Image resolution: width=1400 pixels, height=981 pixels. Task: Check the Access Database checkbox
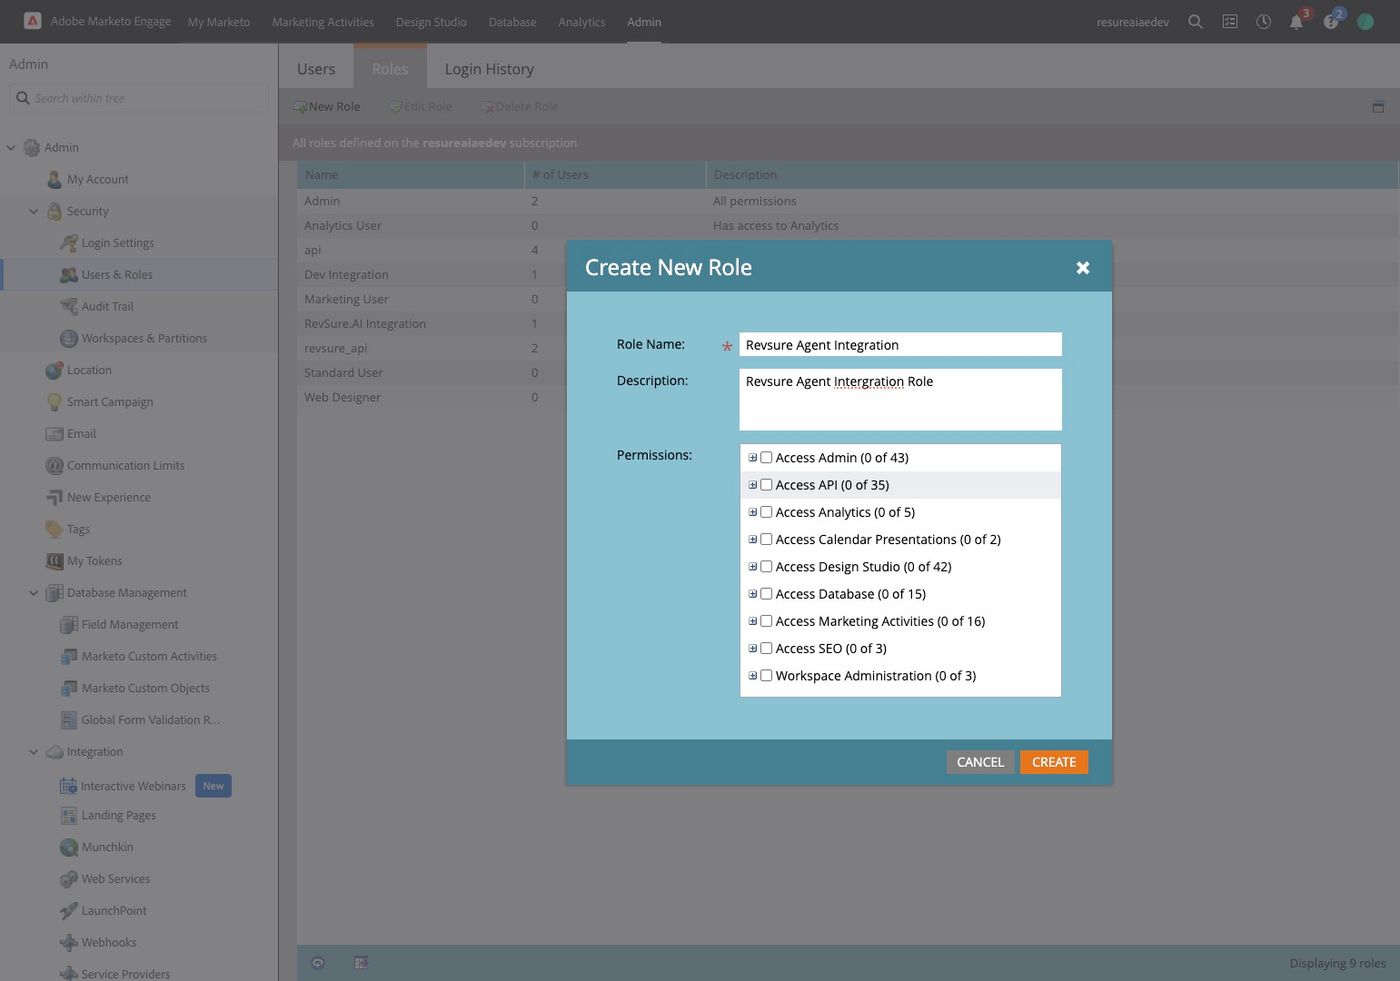tap(766, 594)
